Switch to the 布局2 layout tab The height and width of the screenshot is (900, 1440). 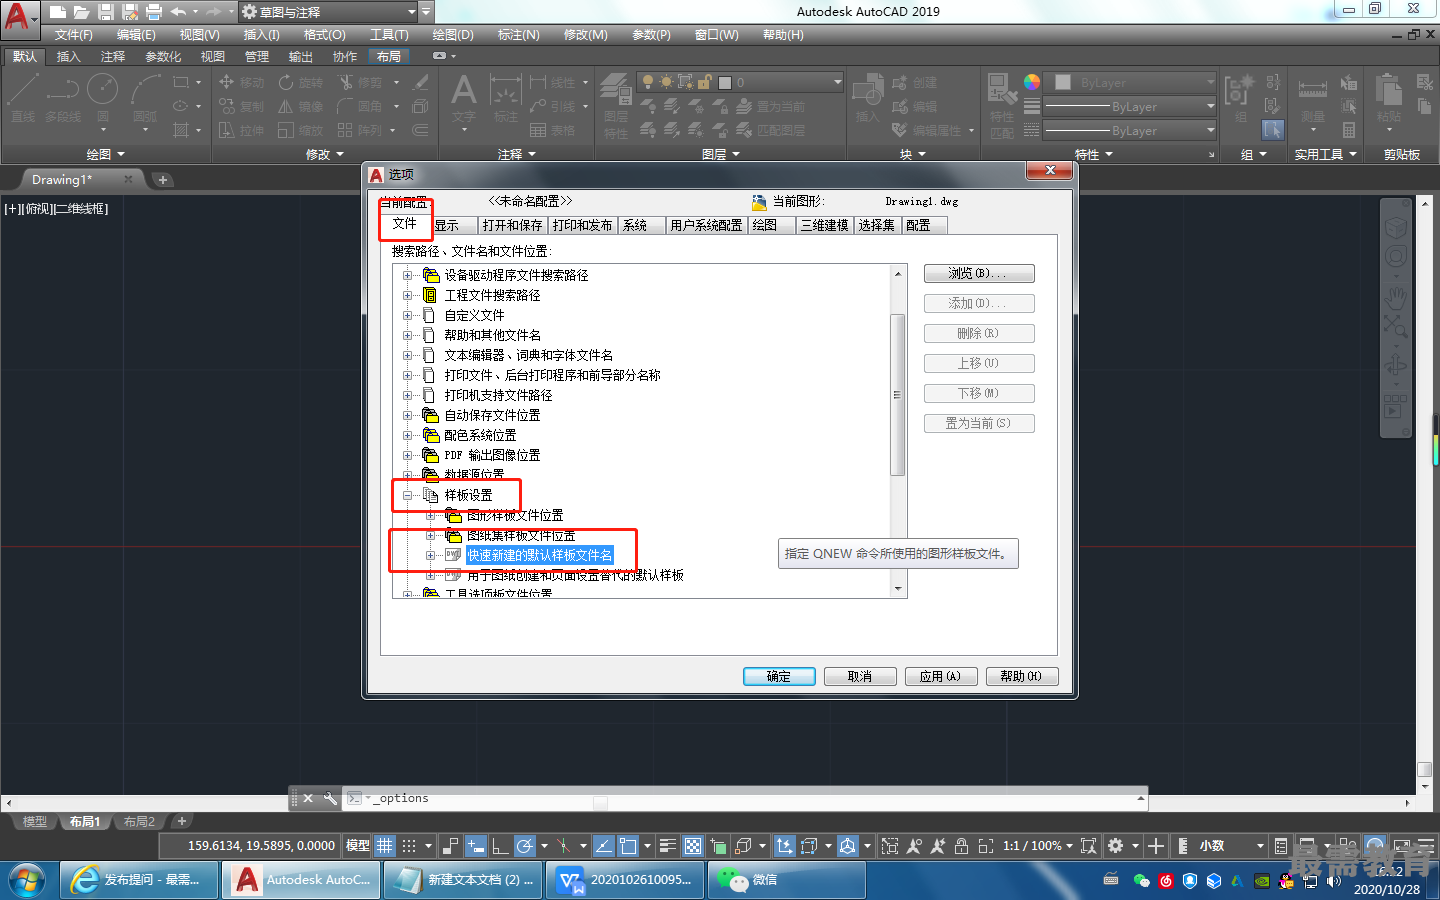[x=139, y=821]
